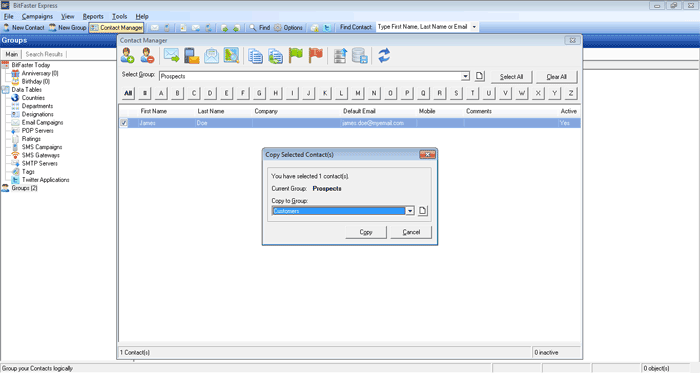Image resolution: width=700 pixels, height=373 pixels.
Task: Click the move contacts icon beside the green flag
Action: tap(275, 56)
